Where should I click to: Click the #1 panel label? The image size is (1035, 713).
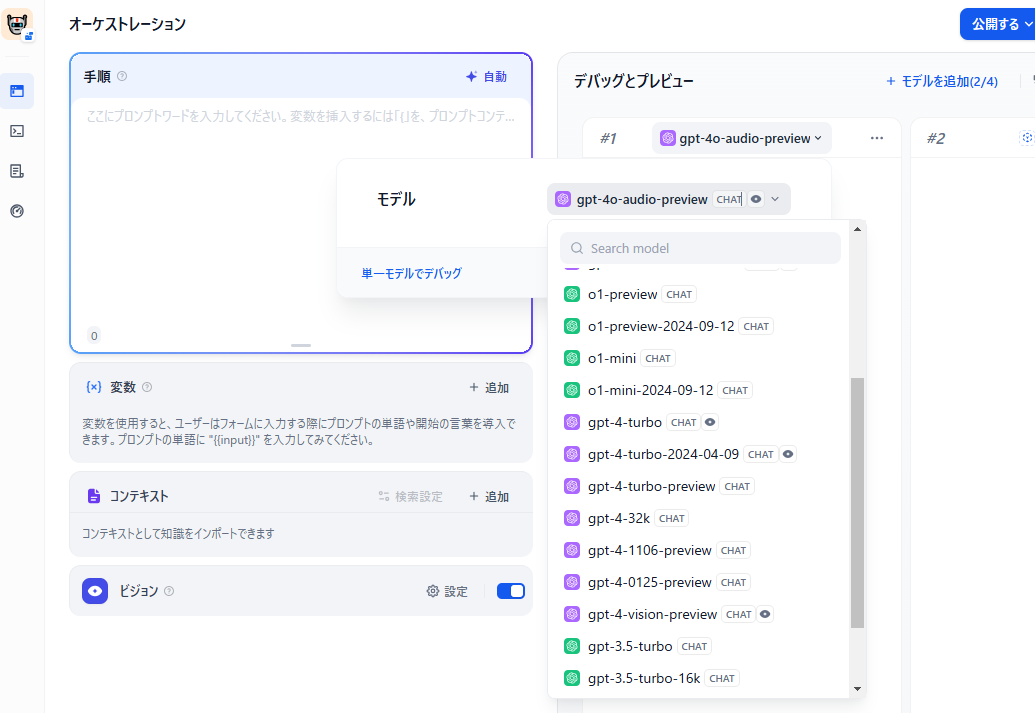tap(608, 138)
